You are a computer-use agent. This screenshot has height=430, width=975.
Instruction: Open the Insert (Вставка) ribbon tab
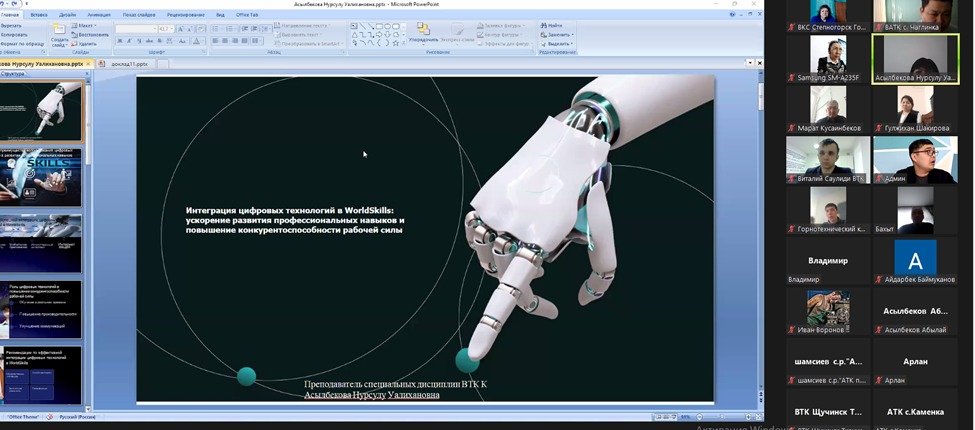[x=39, y=16]
